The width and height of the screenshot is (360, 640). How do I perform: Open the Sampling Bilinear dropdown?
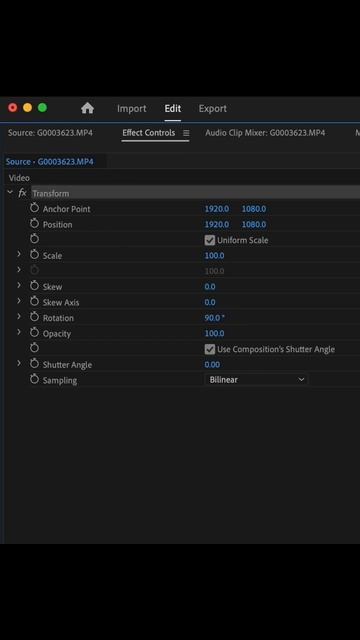[256, 380]
